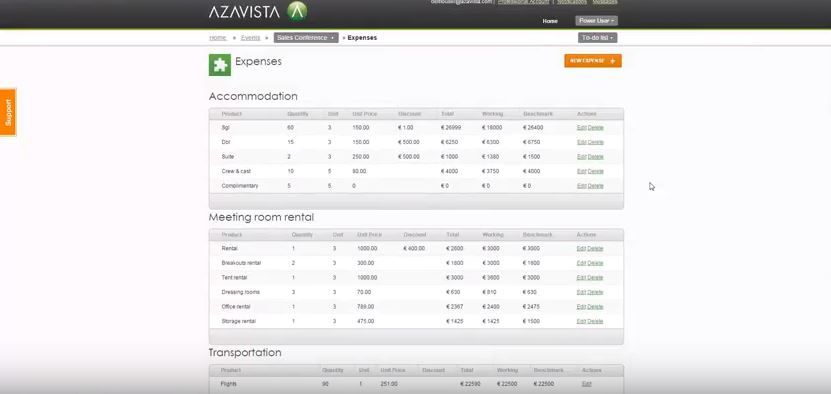Viewport: 831px width, 394px height.
Task: Edit the Flights transportation expense
Action: point(587,384)
